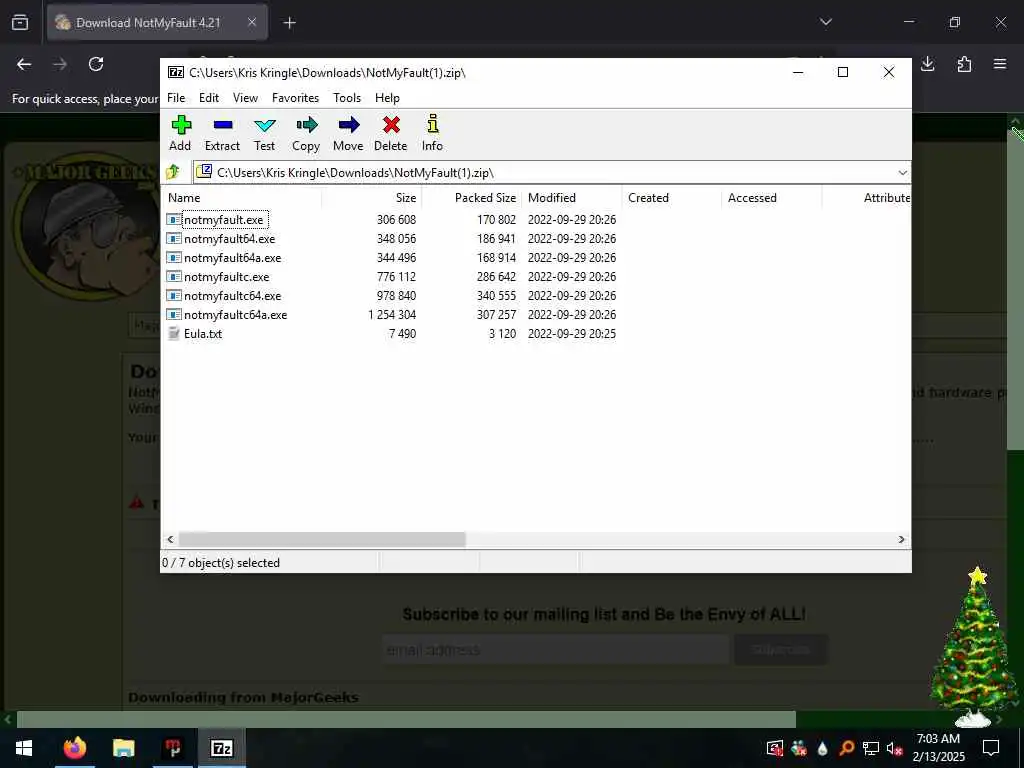Click the packed size 3 120
Viewport: 1024px width, 768px height.
click(x=502, y=333)
